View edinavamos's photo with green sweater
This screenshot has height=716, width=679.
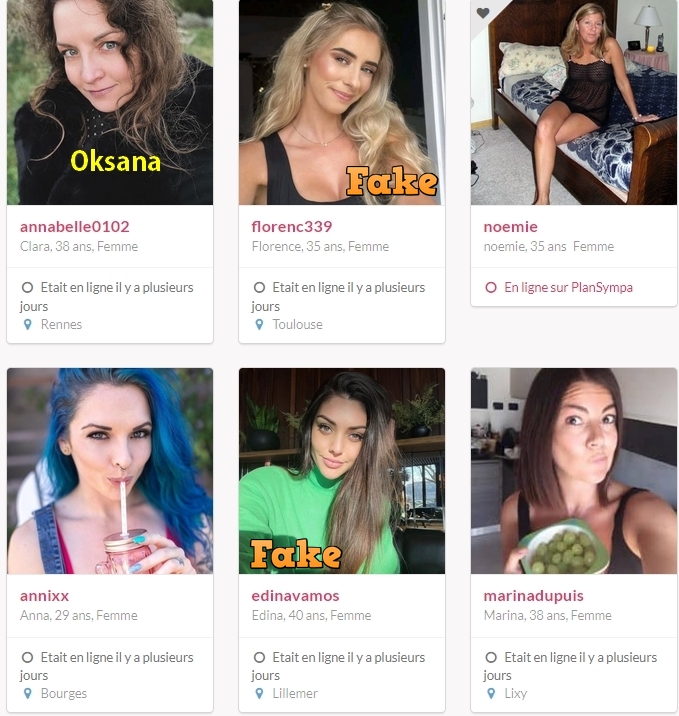342,471
